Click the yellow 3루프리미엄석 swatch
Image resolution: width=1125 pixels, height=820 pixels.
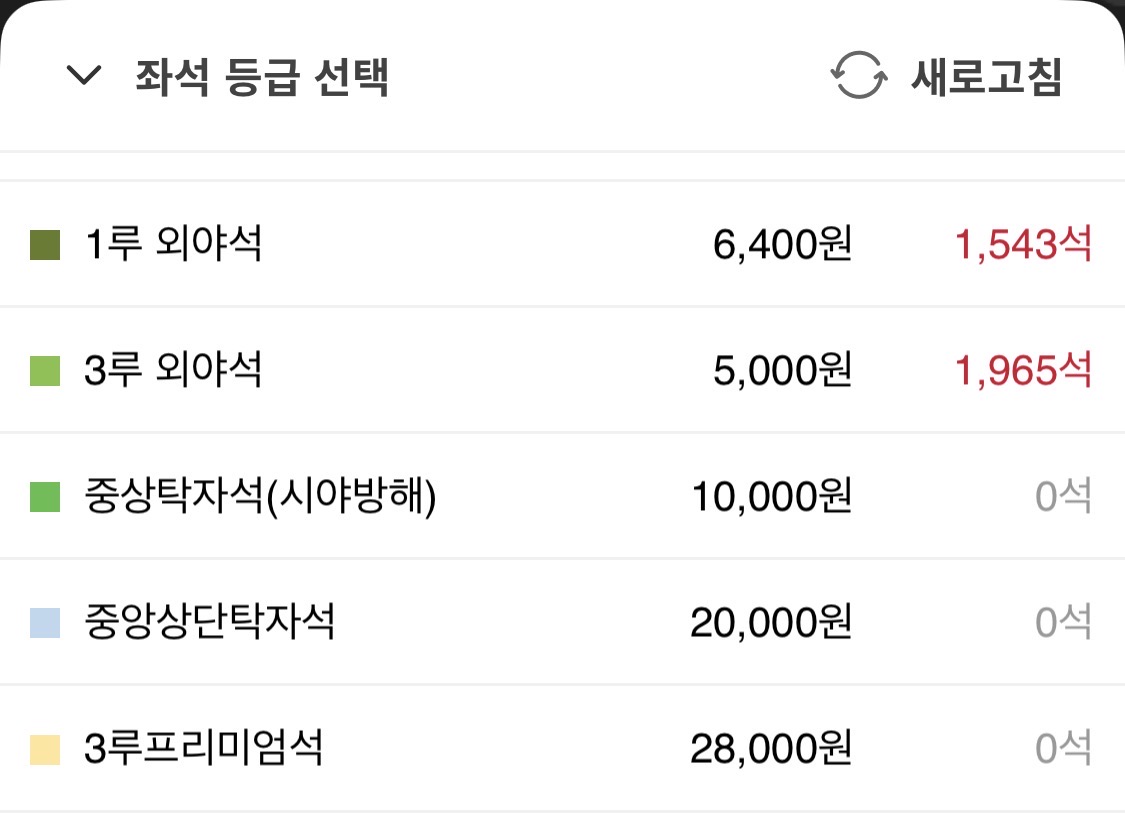click(44, 749)
